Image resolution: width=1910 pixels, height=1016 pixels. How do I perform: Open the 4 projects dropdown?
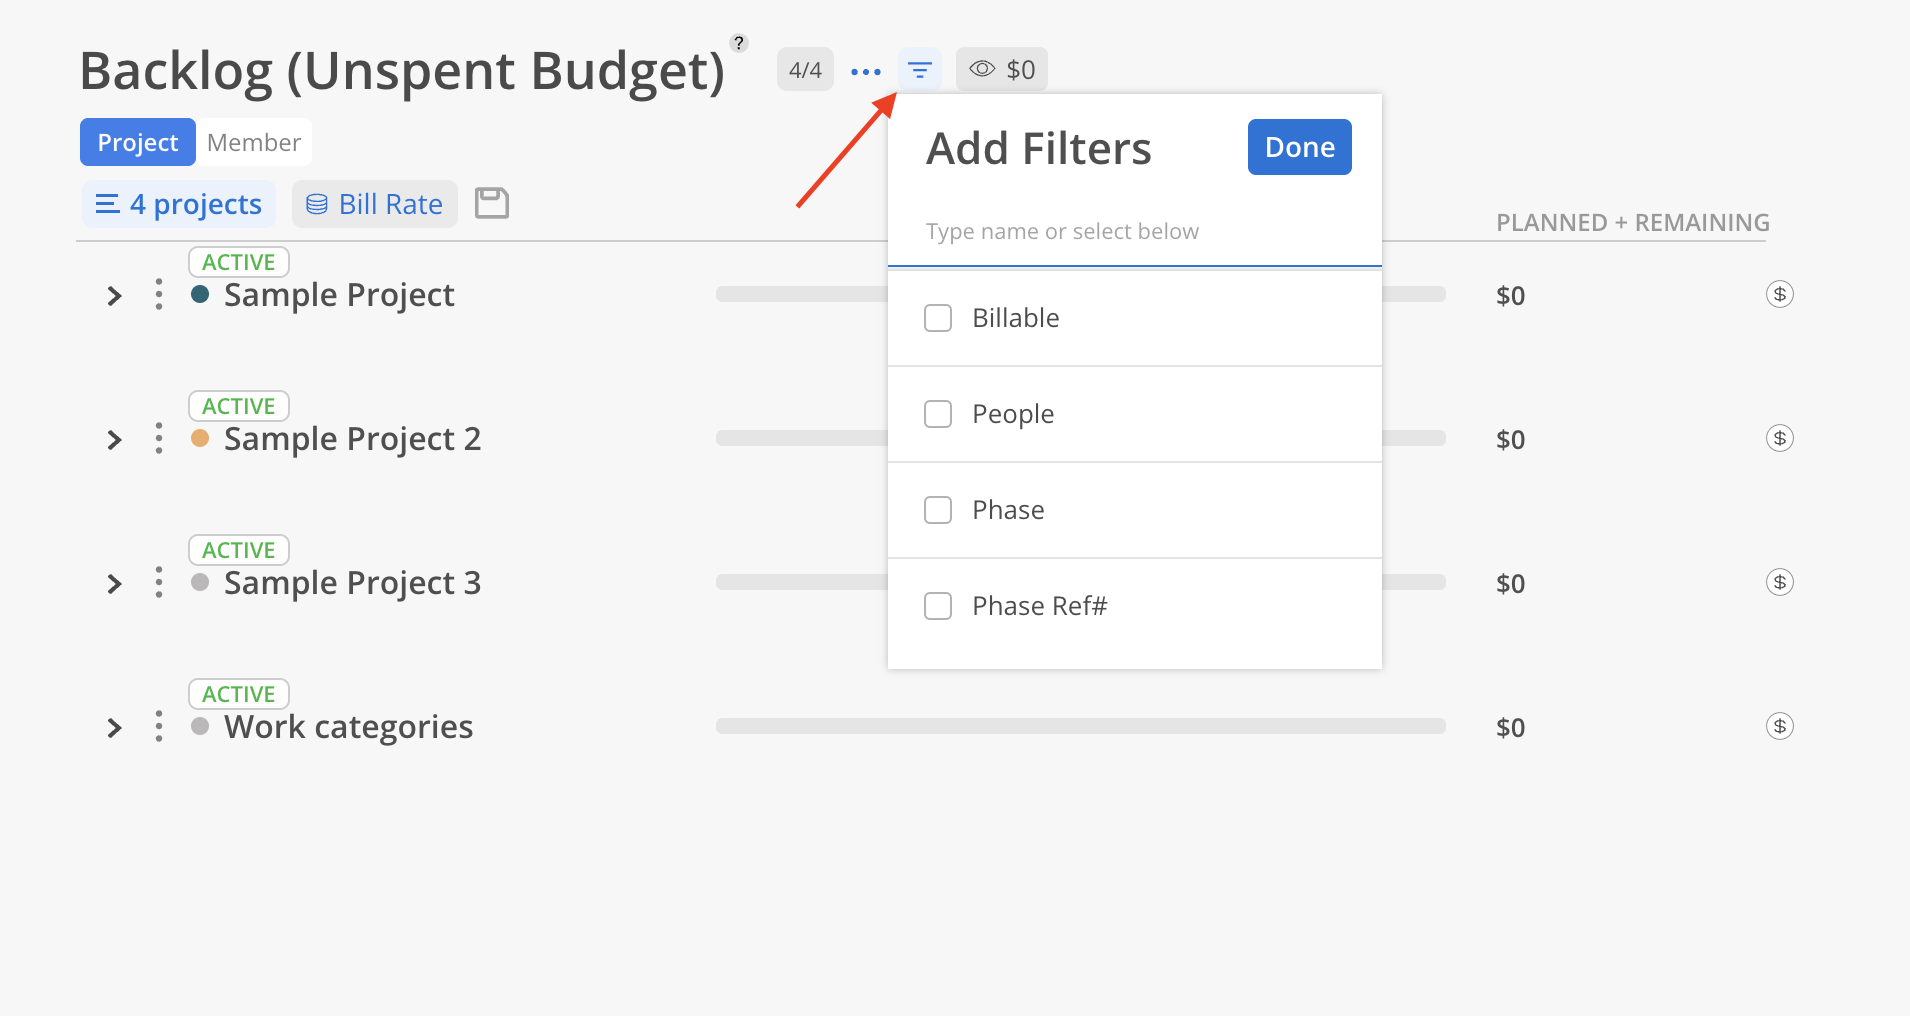179,204
